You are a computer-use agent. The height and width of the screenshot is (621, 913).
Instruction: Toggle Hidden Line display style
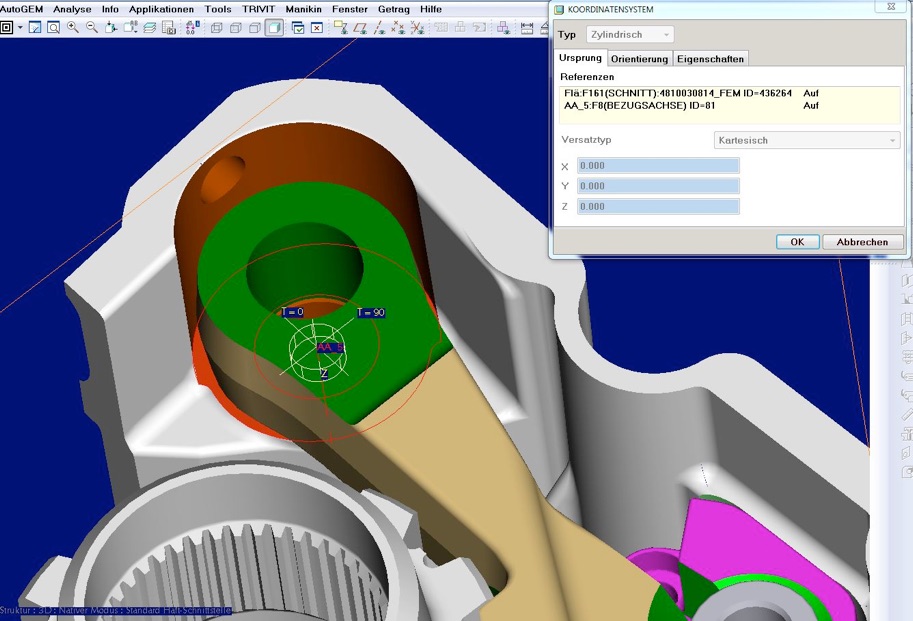pos(236,27)
